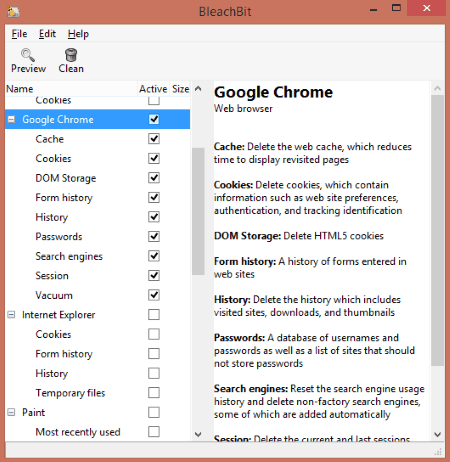Select Most recently used under Paint
This screenshot has height=462, width=450.
coord(78,432)
